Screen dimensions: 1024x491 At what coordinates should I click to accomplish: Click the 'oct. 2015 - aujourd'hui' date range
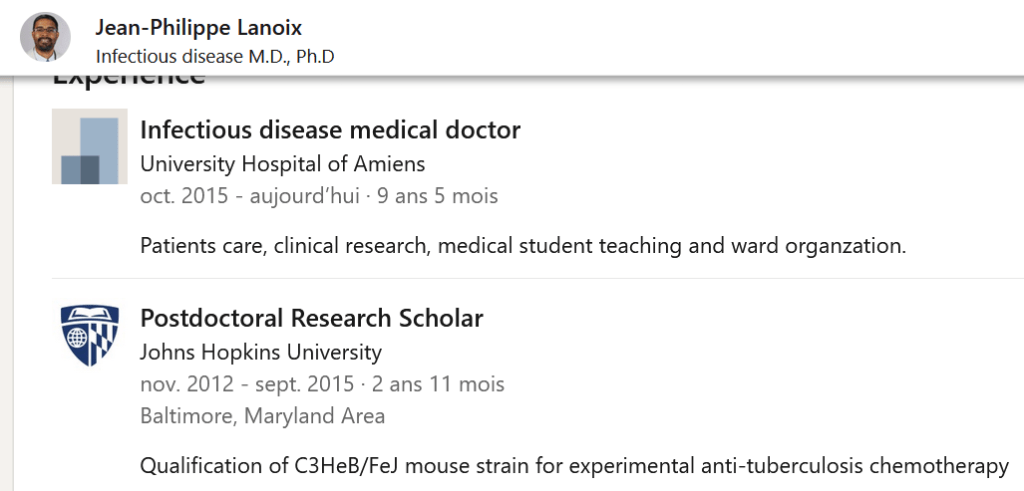pyautogui.click(x=249, y=196)
